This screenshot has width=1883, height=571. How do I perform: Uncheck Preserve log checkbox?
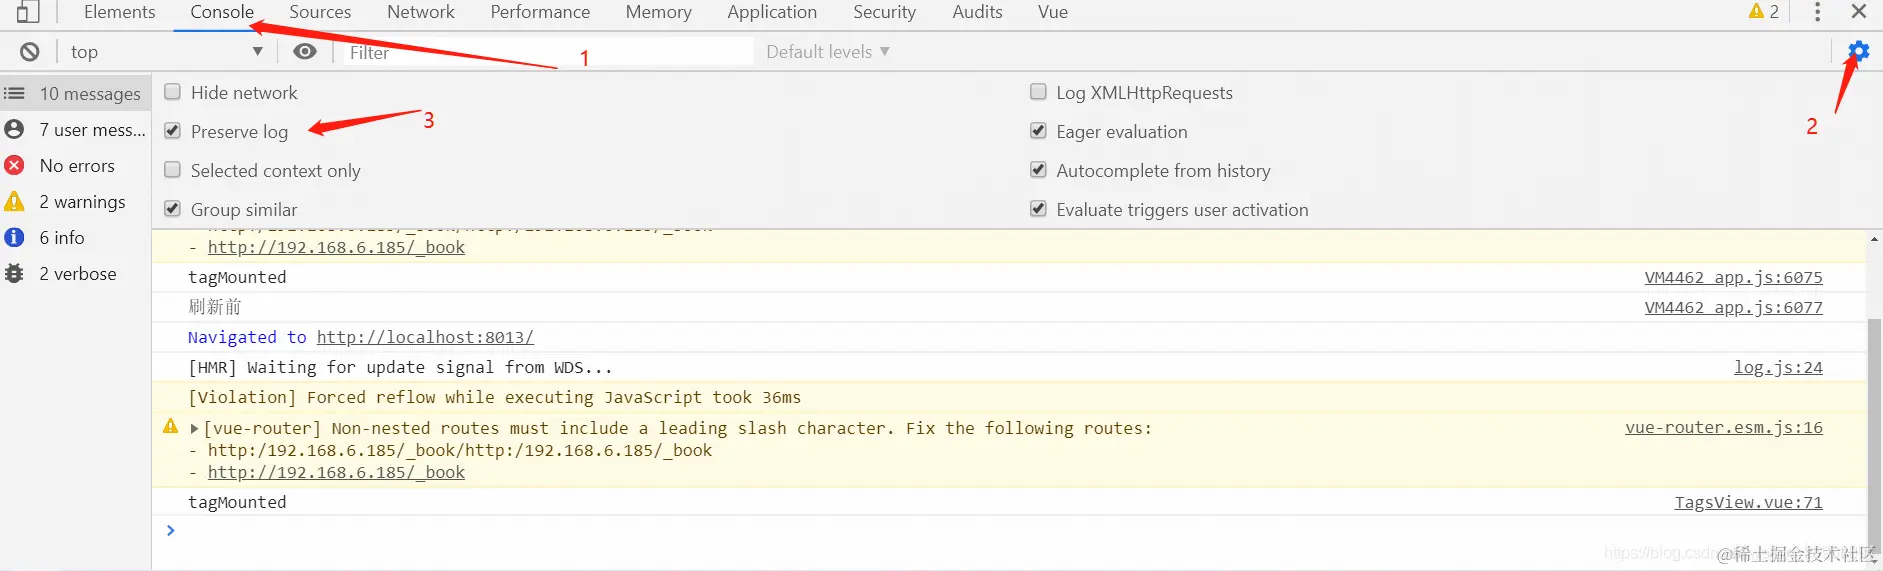click(172, 131)
